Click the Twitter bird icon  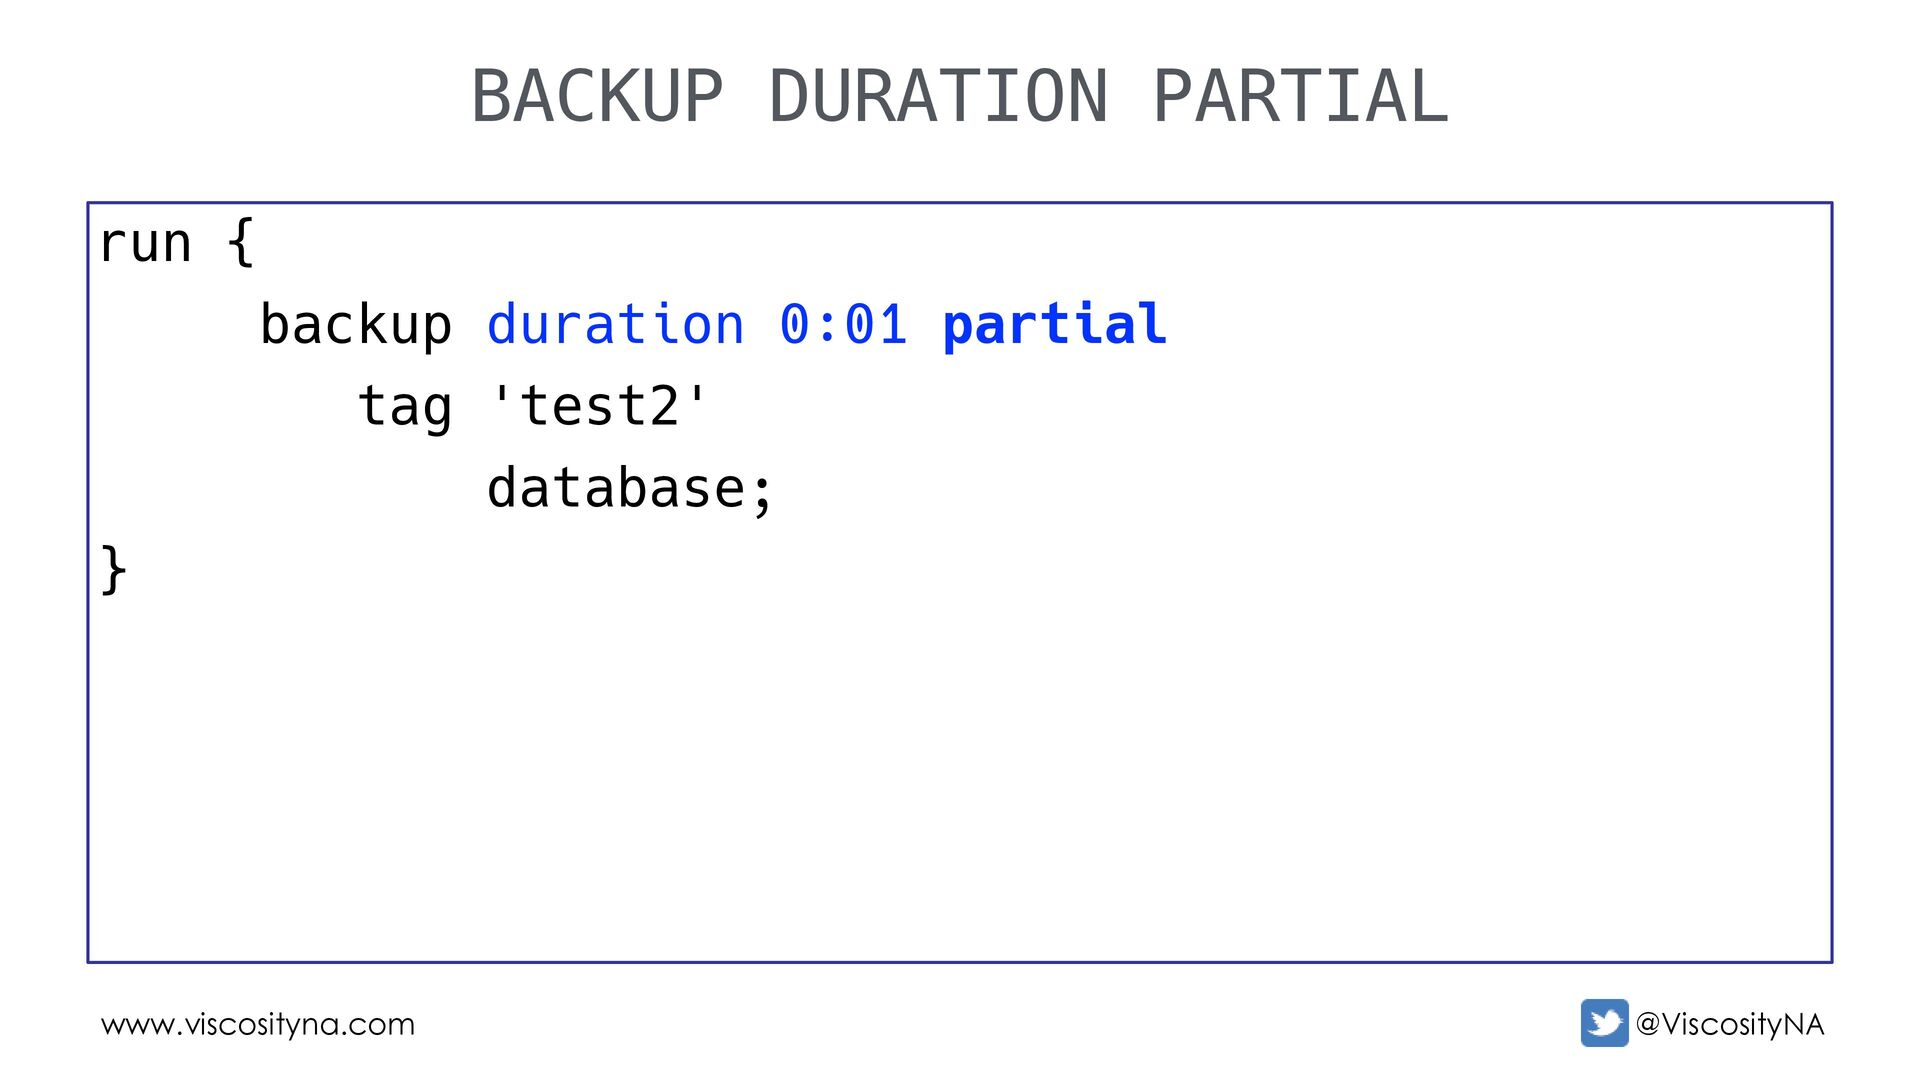pos(1604,1023)
